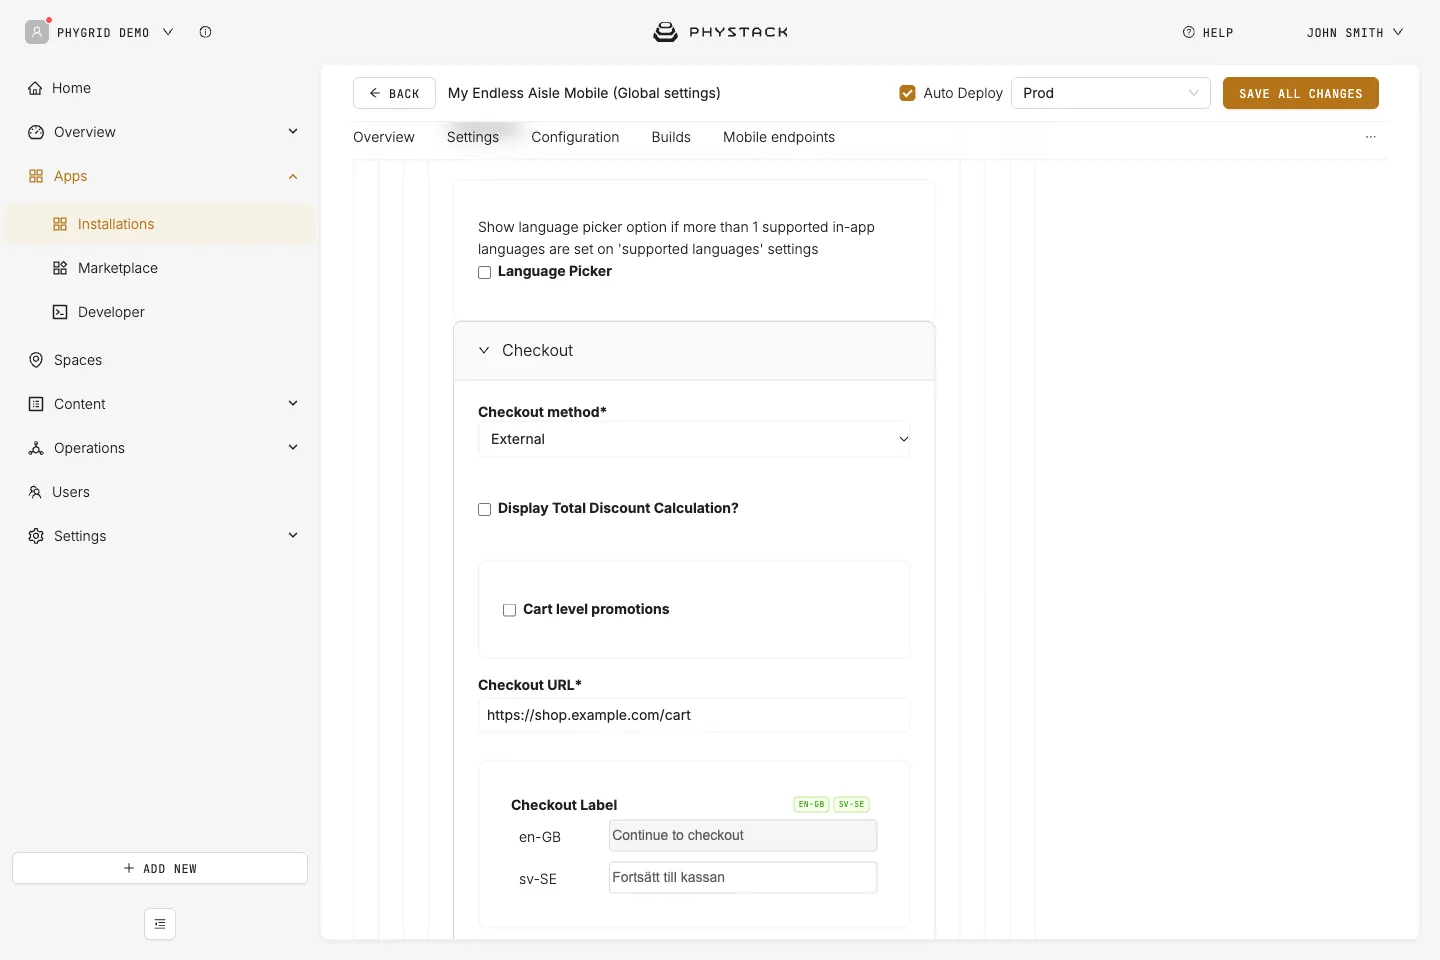Click the Overview gauge icon
1440x960 pixels.
tap(36, 132)
